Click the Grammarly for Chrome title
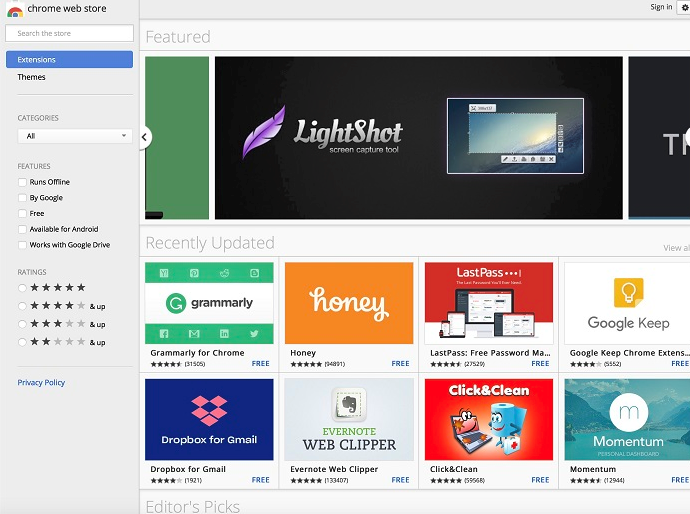Screen dimensions: 690x514 pyautogui.click(x=197, y=353)
